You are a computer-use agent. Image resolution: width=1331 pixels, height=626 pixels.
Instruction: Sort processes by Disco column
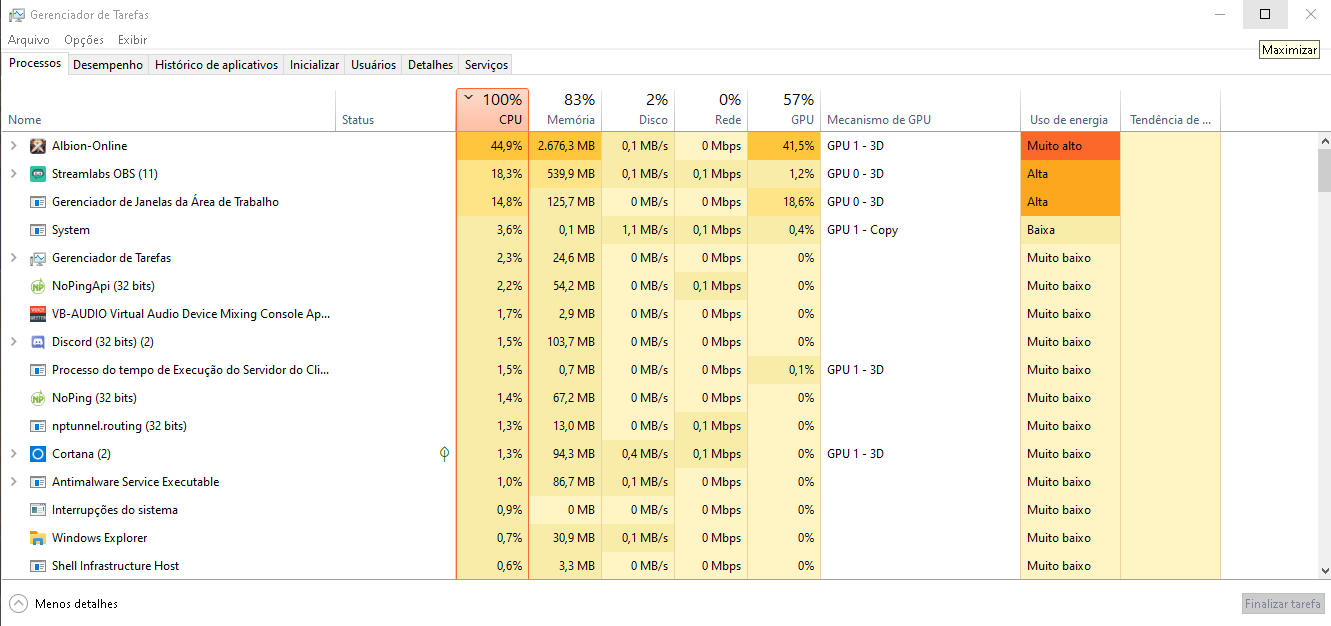pos(638,110)
